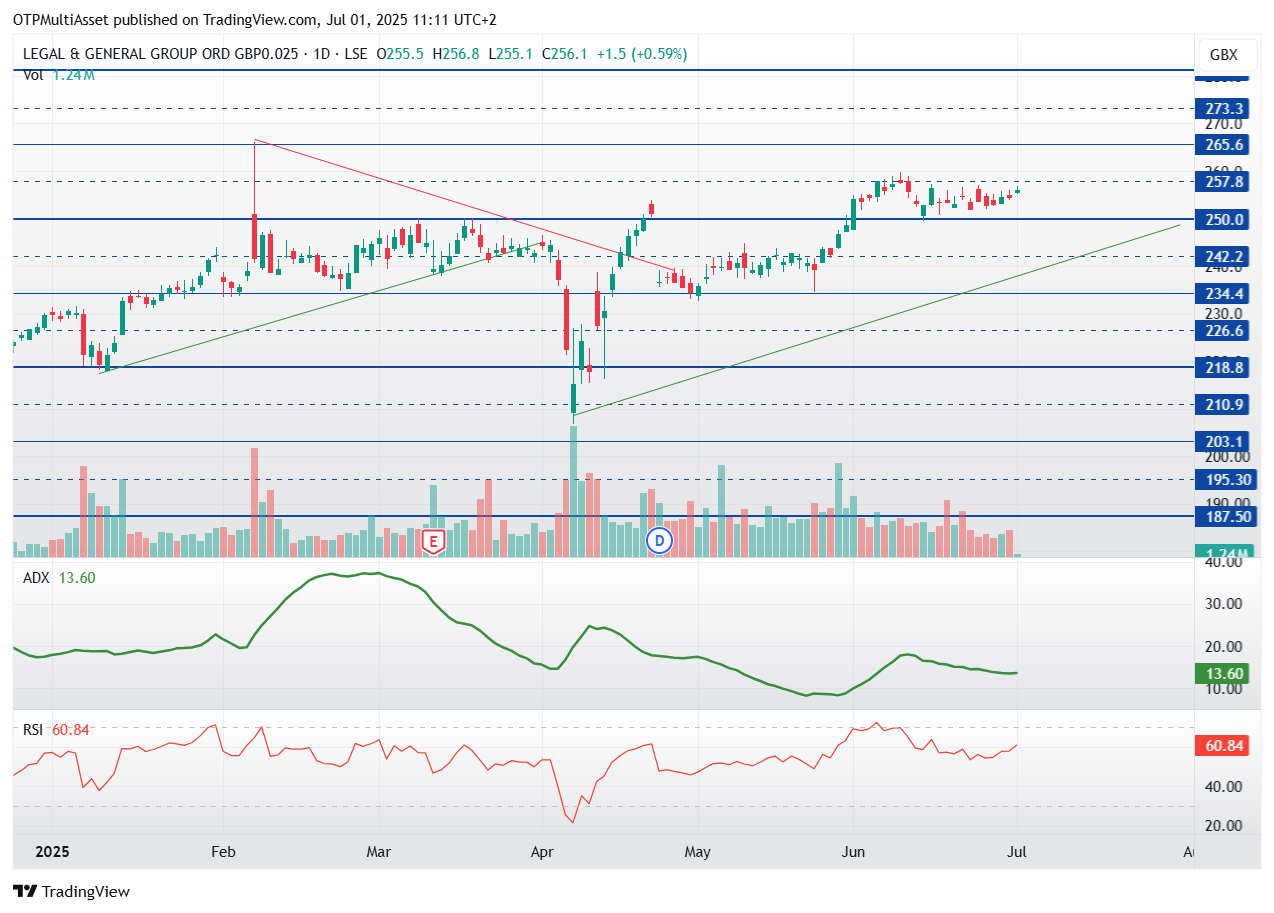The image size is (1274, 913).
Task: Click the low price L255.1 value
Action: [x=511, y=54]
